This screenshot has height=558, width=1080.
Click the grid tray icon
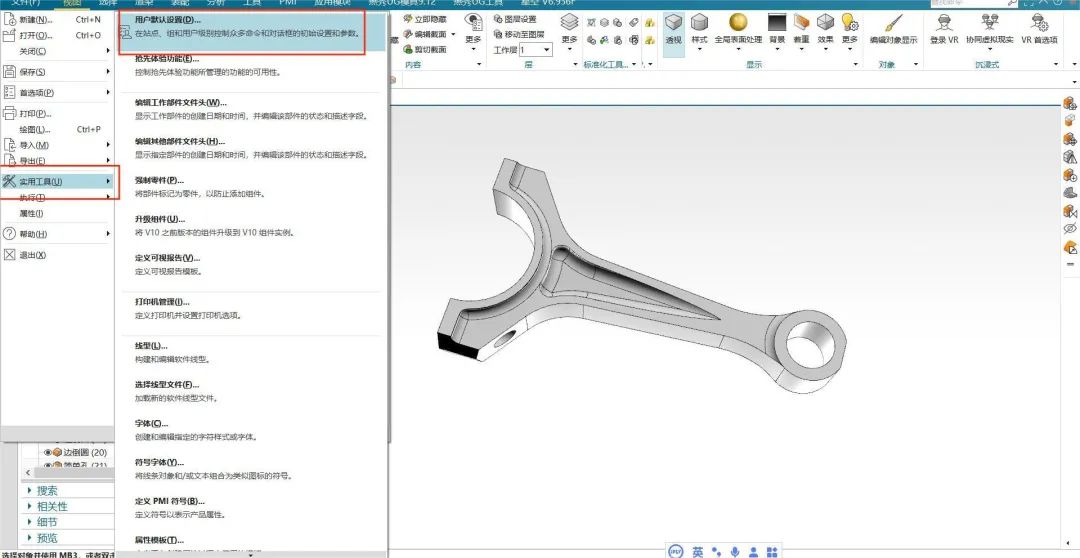[772, 552]
